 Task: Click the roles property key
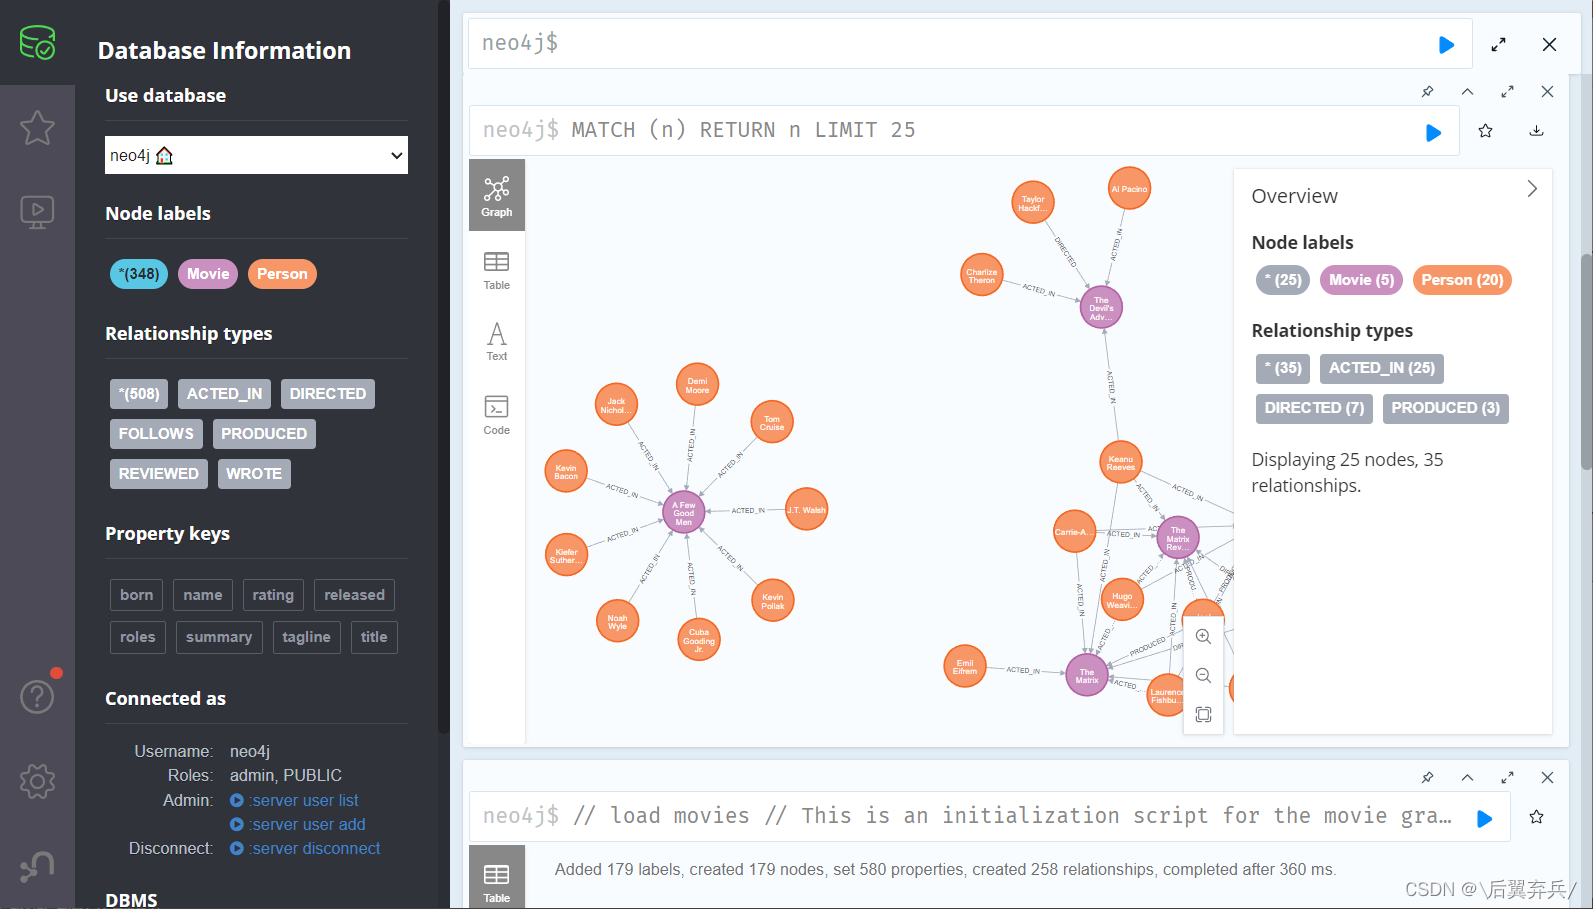pyautogui.click(x=138, y=637)
